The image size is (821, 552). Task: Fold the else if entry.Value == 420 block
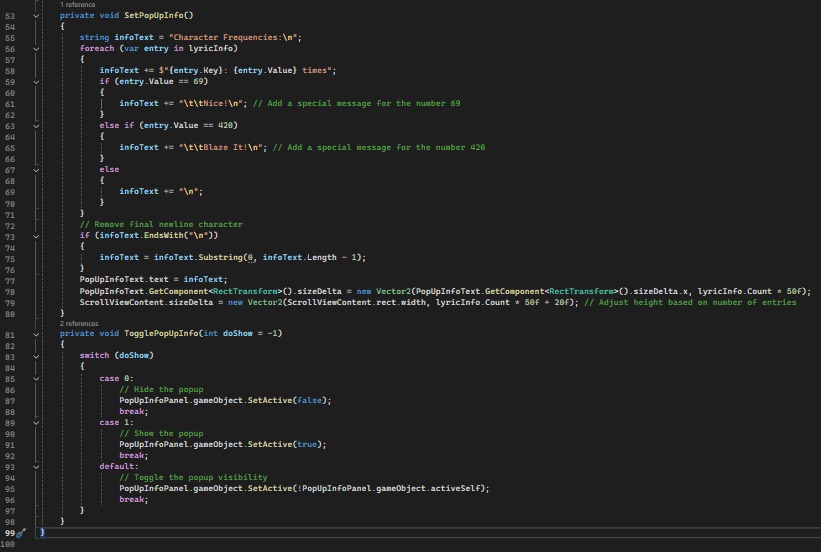pyautogui.click(x=38, y=125)
